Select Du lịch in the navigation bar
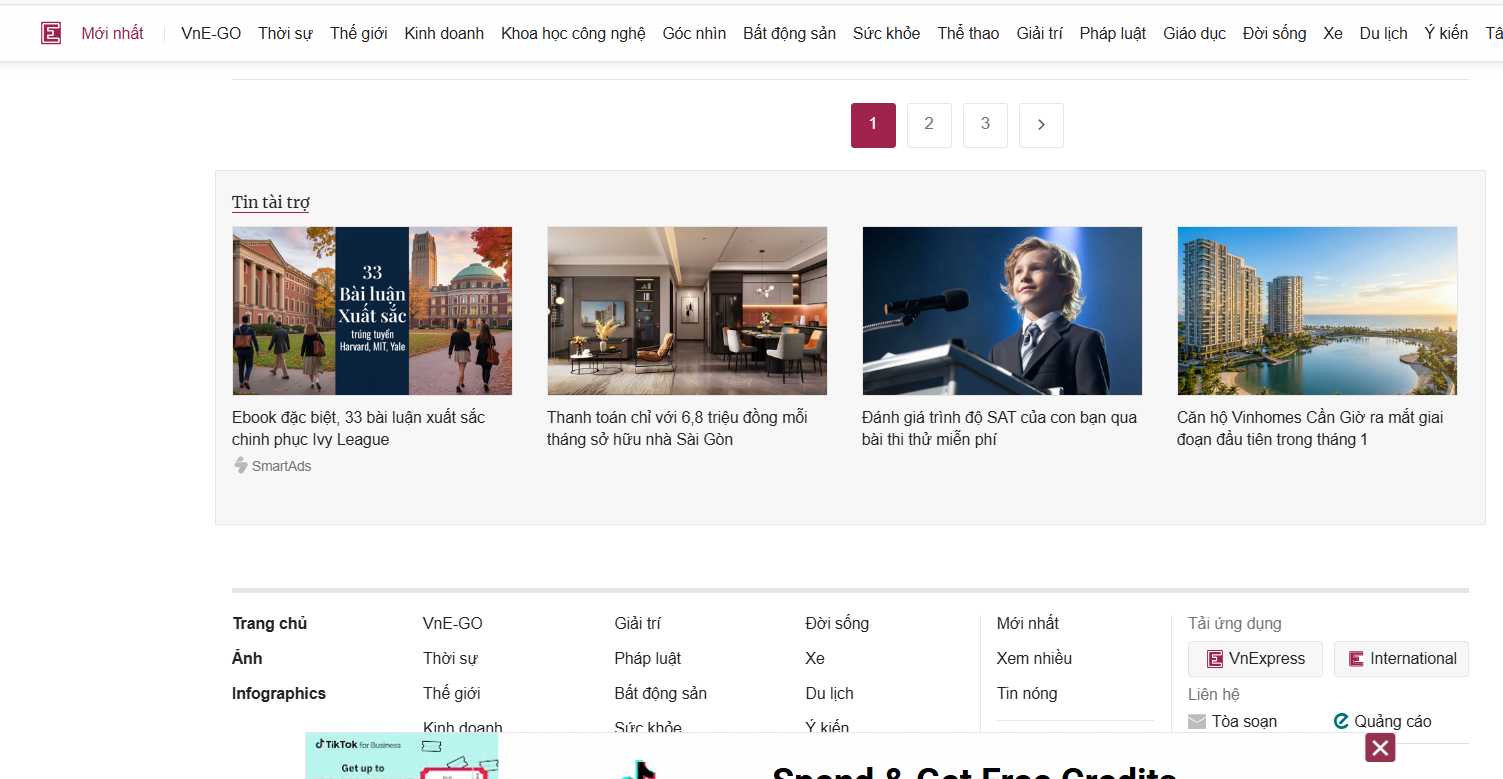 pyautogui.click(x=1383, y=32)
